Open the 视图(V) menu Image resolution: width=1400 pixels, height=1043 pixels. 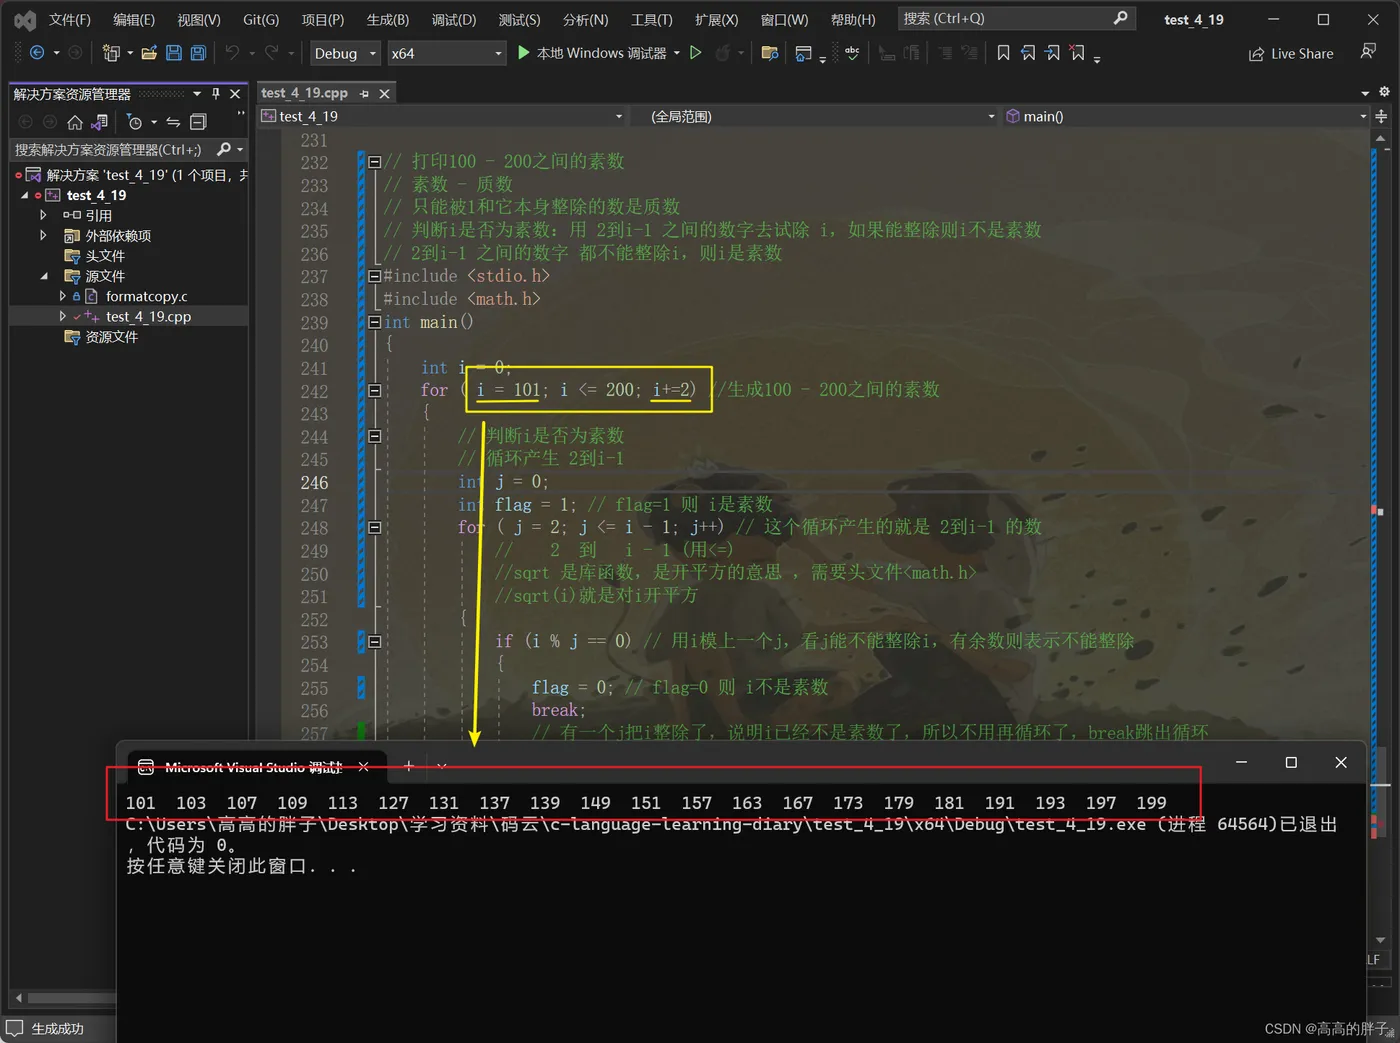(x=199, y=19)
